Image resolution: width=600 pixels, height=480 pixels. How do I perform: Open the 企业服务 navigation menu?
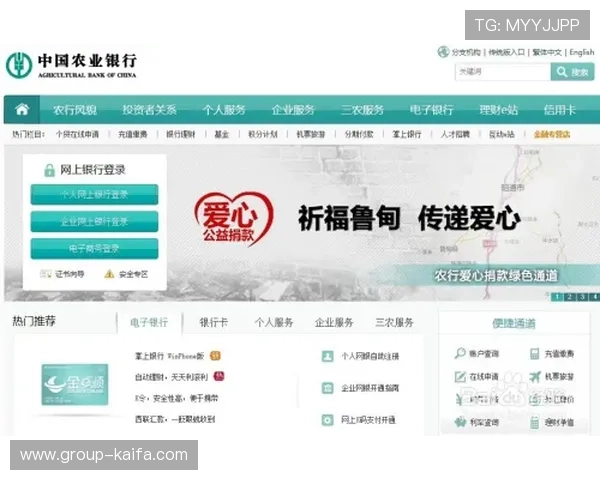tap(293, 110)
